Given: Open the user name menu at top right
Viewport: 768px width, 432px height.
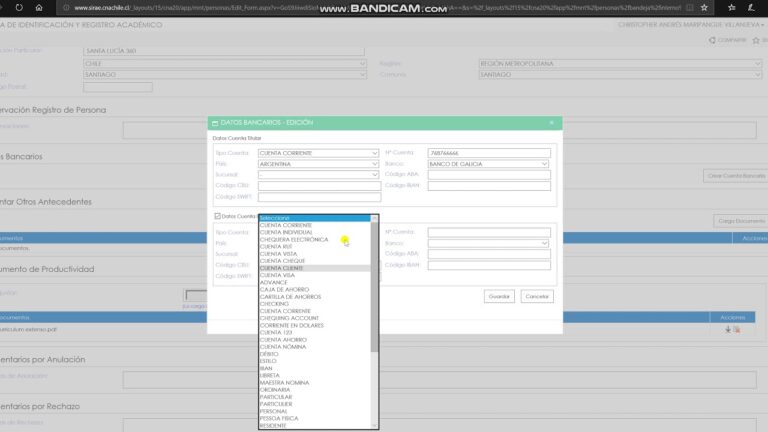Looking at the screenshot, I should coord(691,24).
